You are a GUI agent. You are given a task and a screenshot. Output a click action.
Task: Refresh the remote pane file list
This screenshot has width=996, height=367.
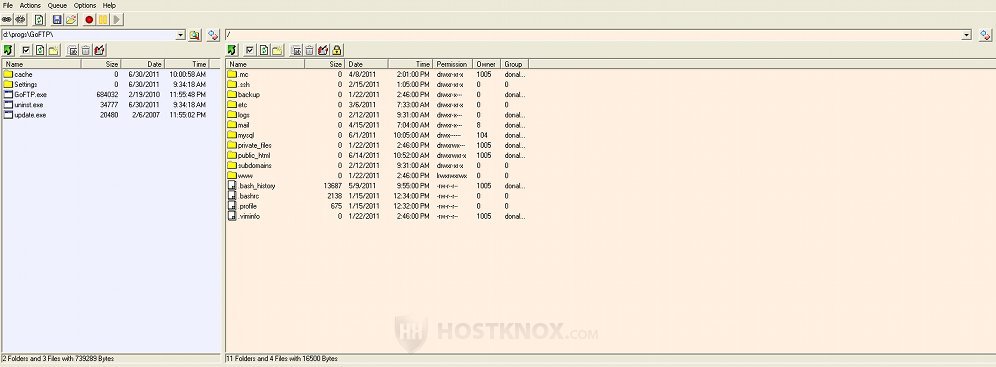tap(264, 50)
